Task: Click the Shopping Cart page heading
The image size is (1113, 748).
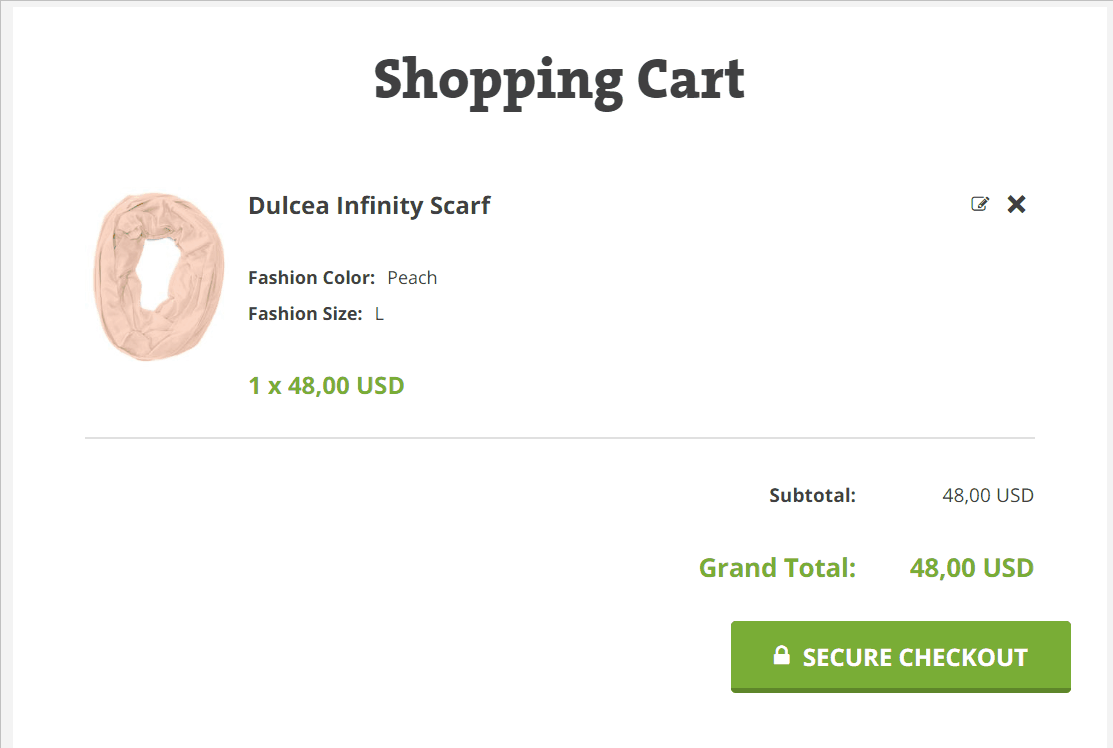Action: pyautogui.click(x=559, y=80)
